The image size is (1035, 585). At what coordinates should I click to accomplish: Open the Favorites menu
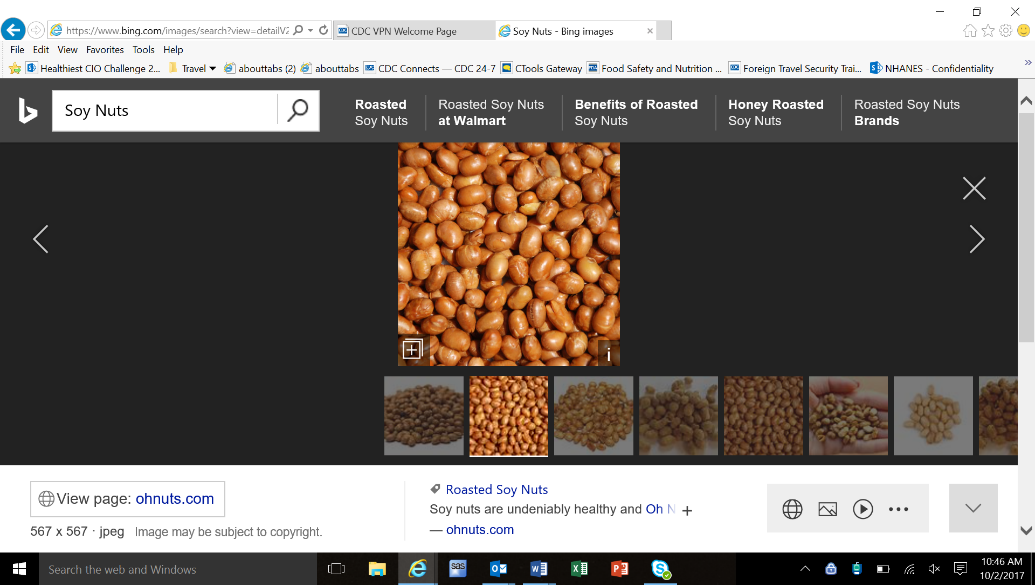pos(105,50)
